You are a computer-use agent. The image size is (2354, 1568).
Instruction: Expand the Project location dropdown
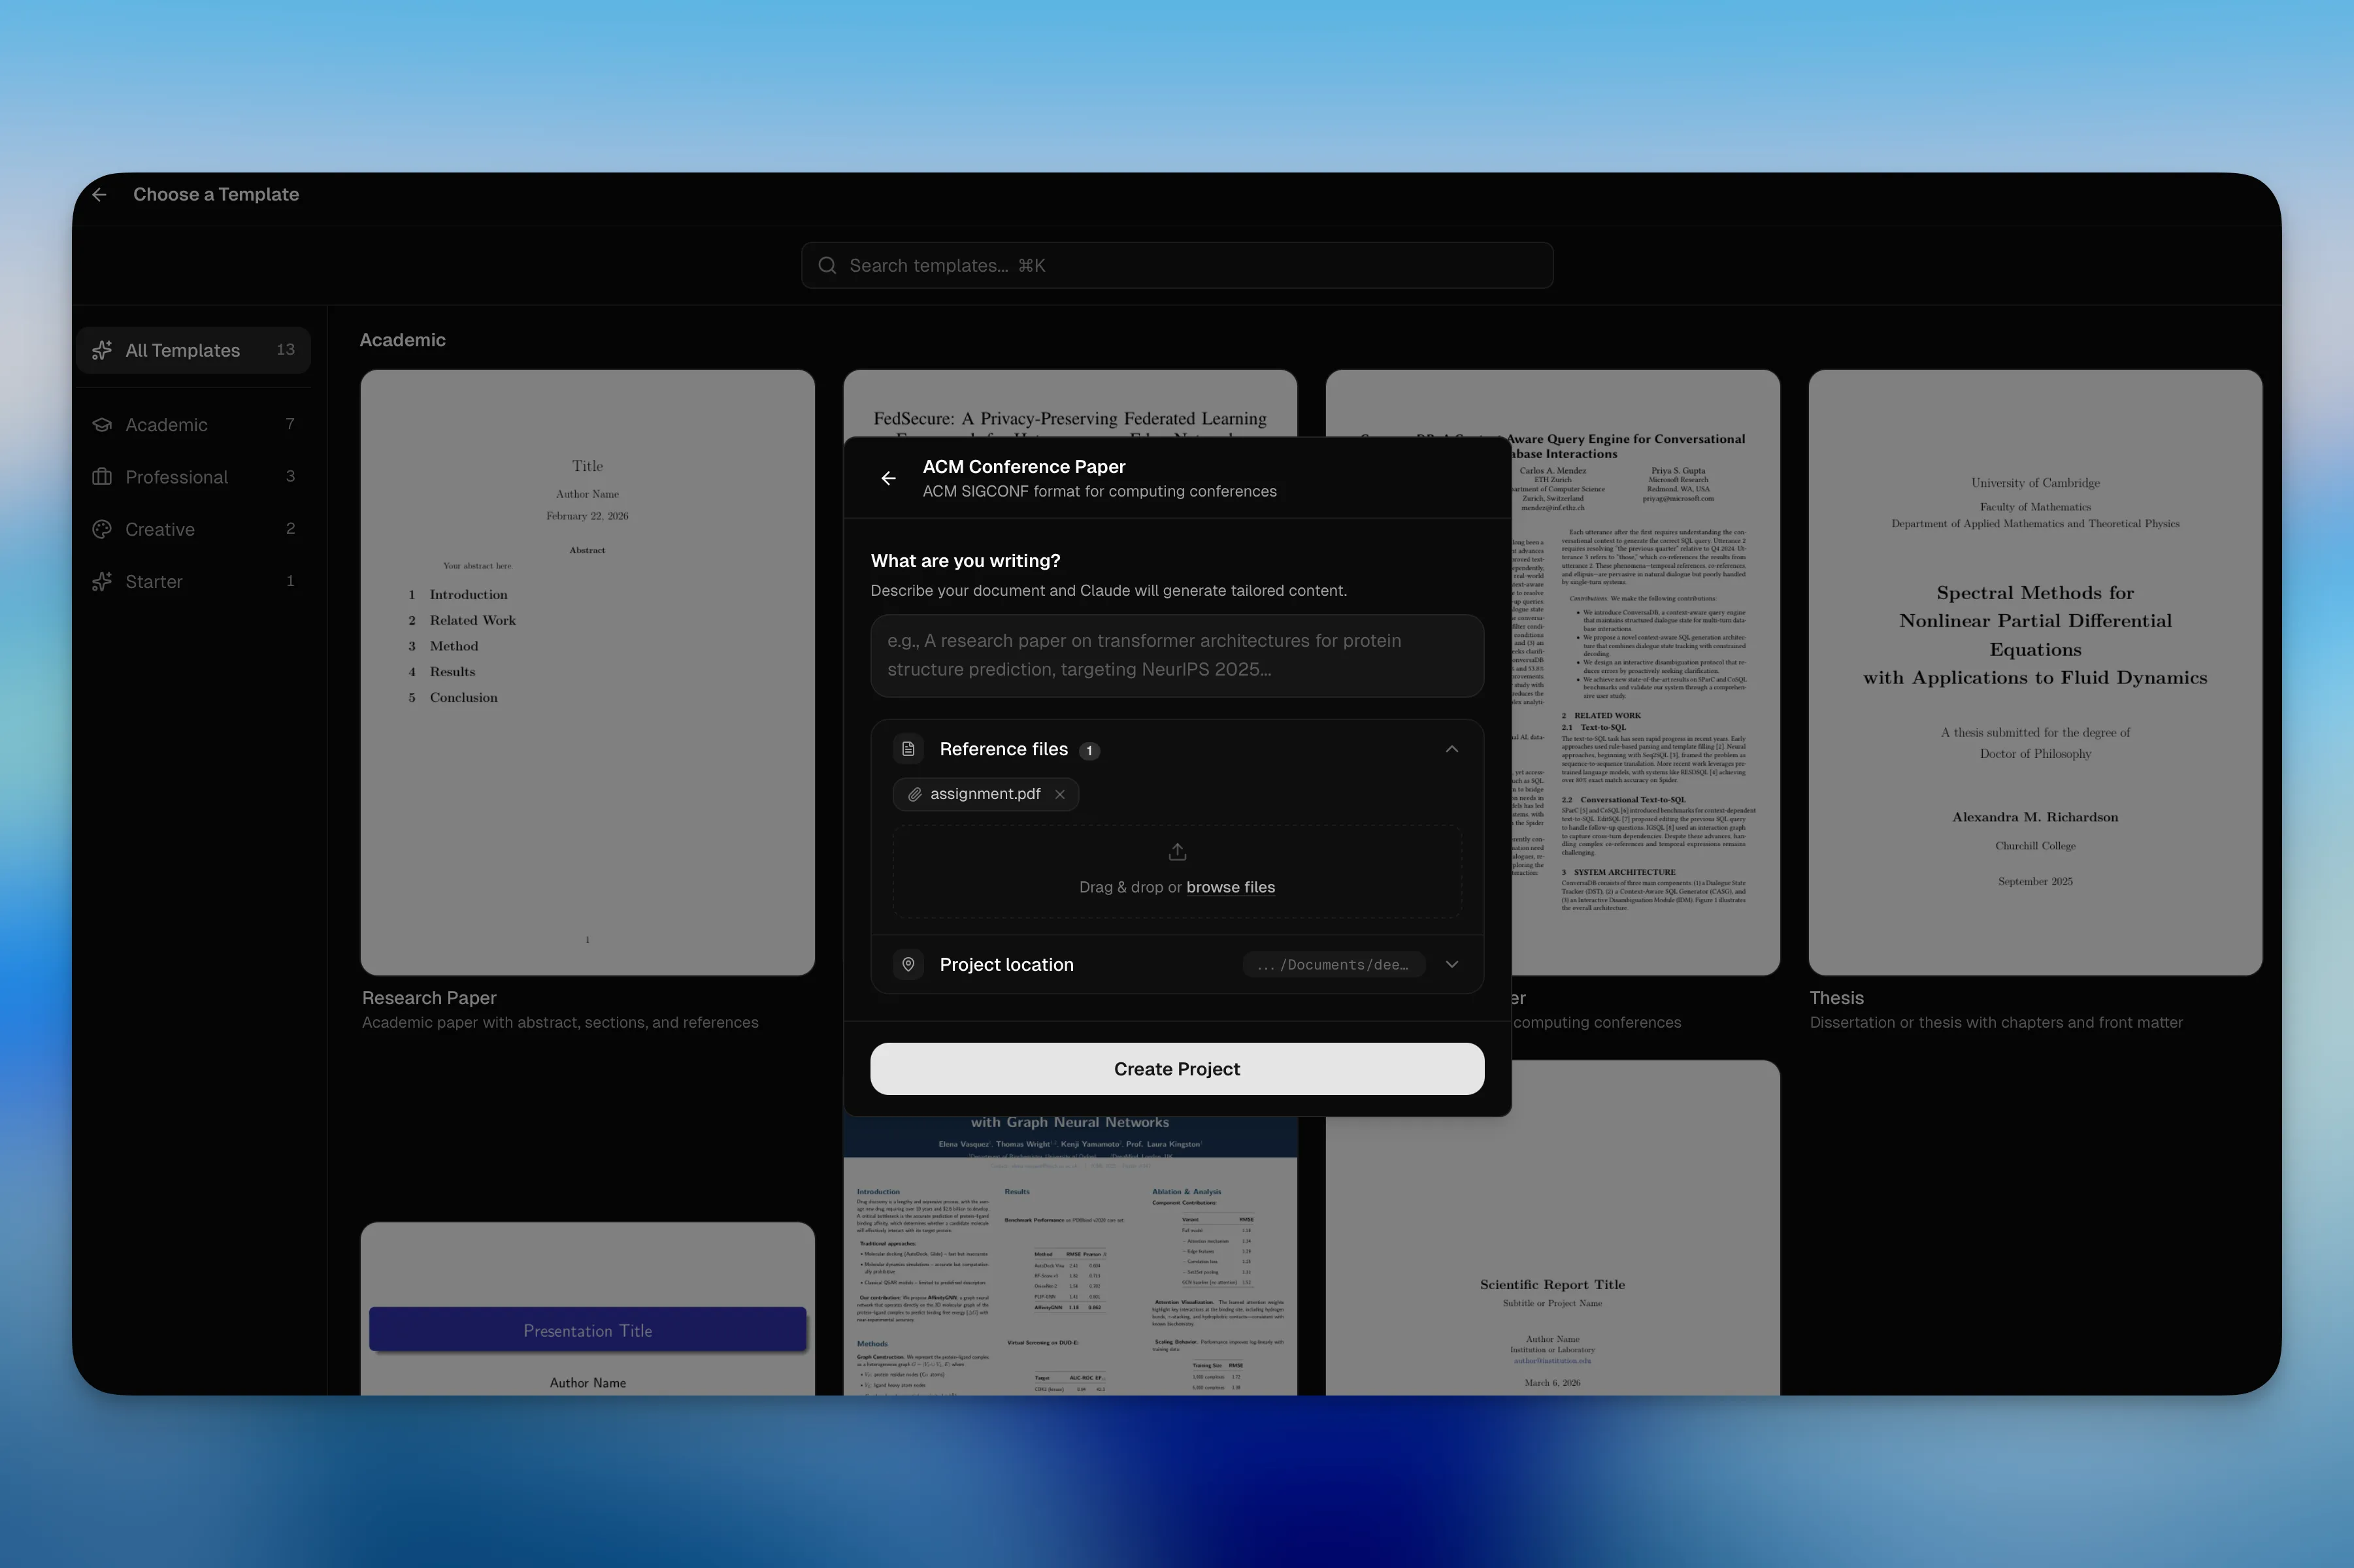coord(1452,964)
